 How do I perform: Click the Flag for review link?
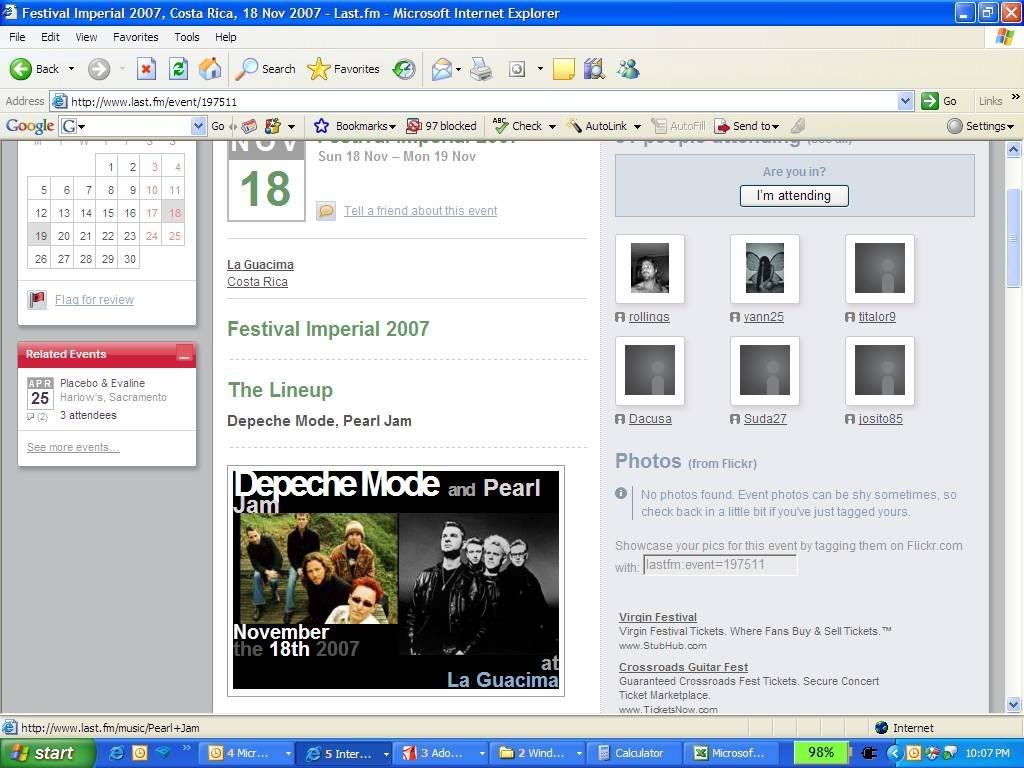point(94,300)
